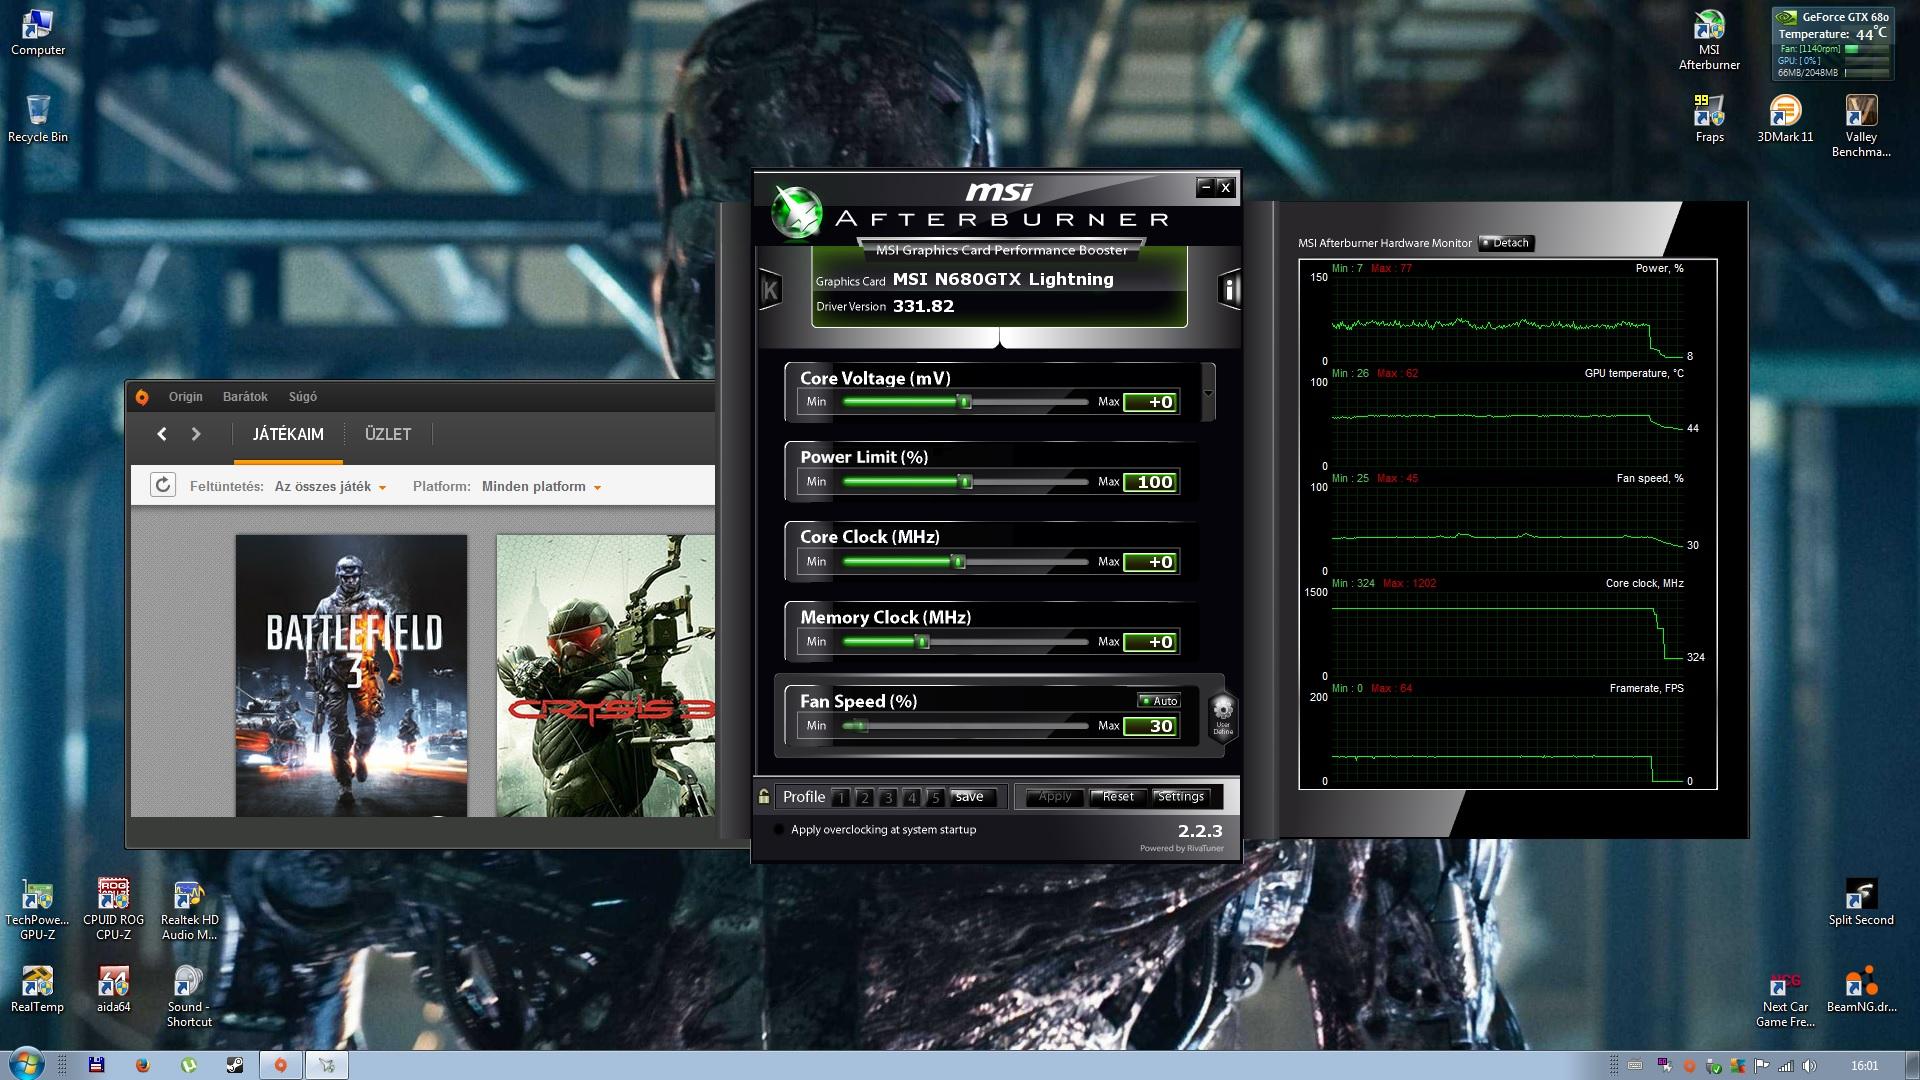This screenshot has height=1080, width=1920.
Task: Click uTorrent icon in taskbar
Action: click(189, 1065)
